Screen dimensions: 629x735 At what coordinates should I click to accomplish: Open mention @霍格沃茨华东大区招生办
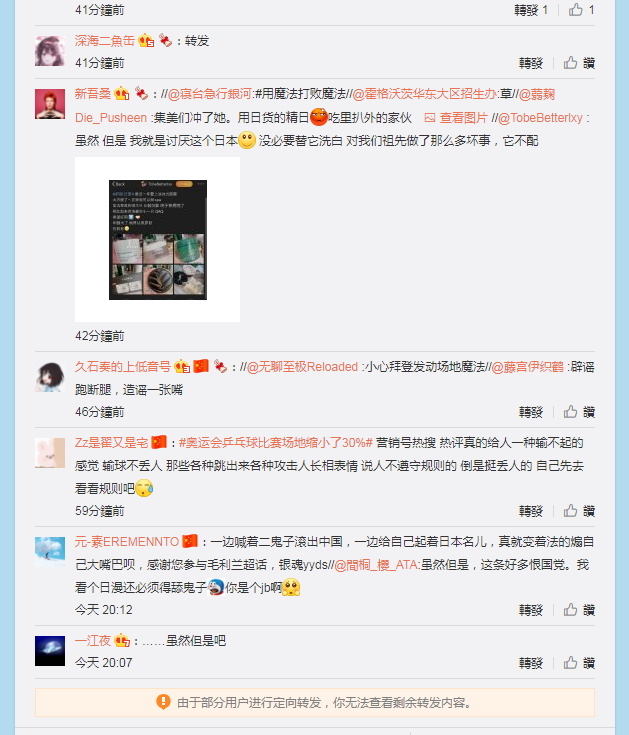coord(424,94)
